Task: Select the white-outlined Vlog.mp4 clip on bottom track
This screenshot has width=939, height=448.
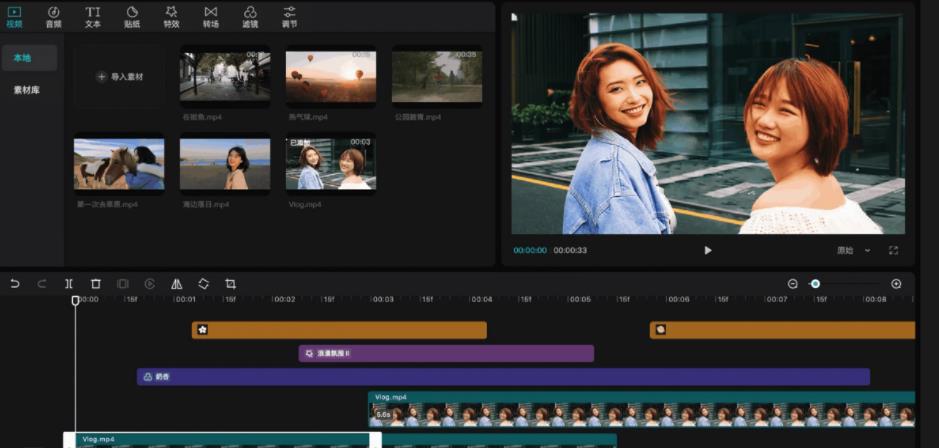Action: click(x=222, y=440)
